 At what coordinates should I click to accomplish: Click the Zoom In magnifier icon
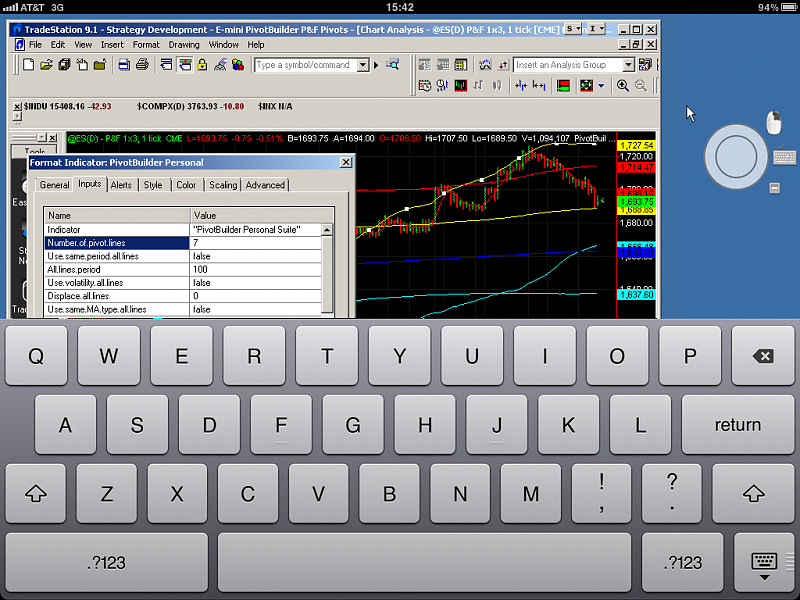coord(623,86)
